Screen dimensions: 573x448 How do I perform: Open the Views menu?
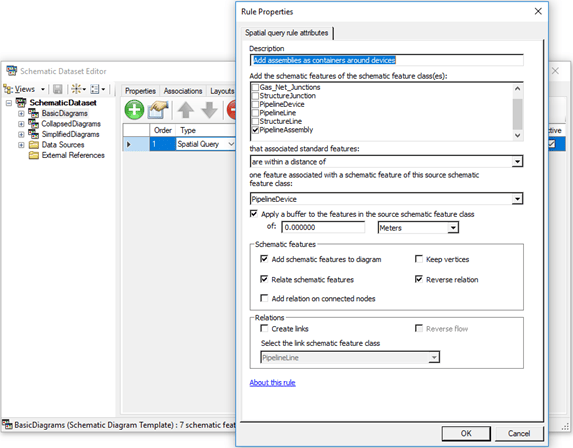point(24,89)
